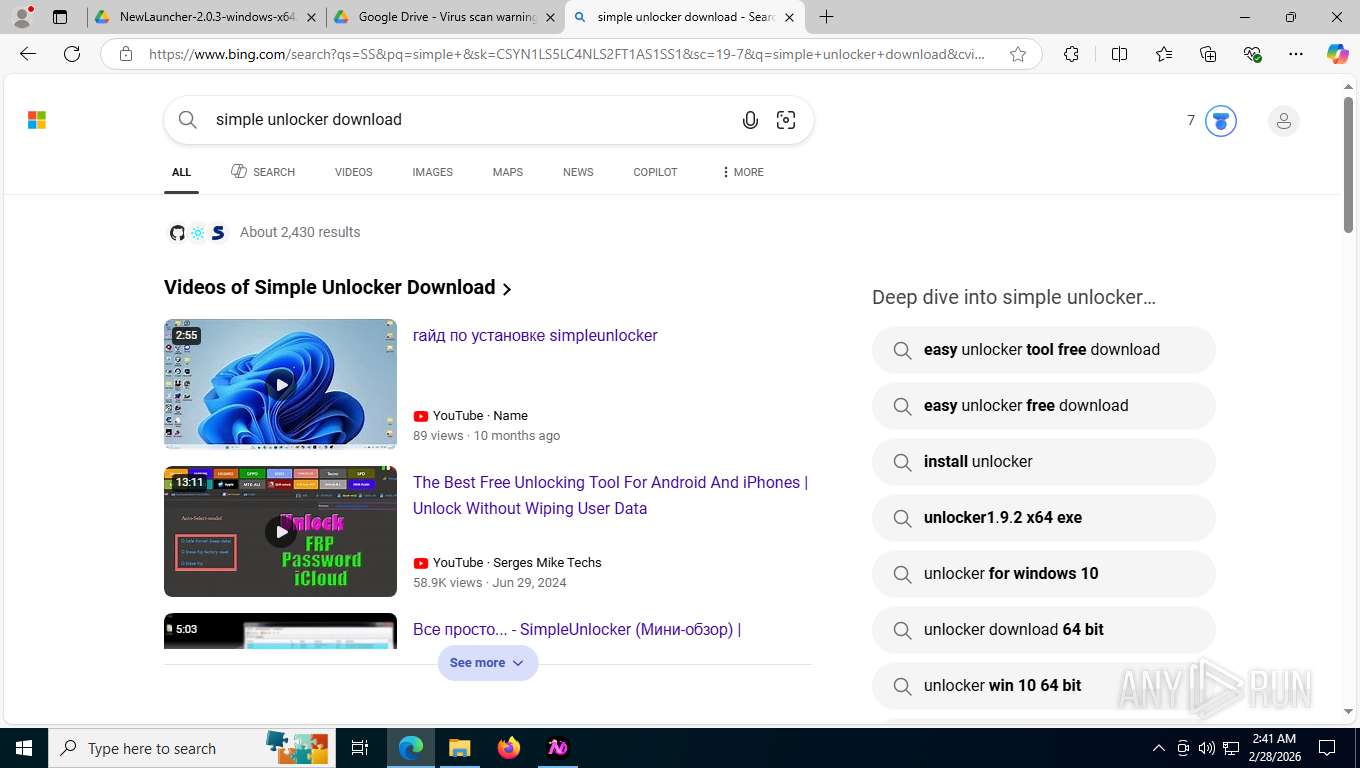Search unlocker for windows 10 suggestion
Viewport: 1360px width, 768px height.
pos(1043,574)
